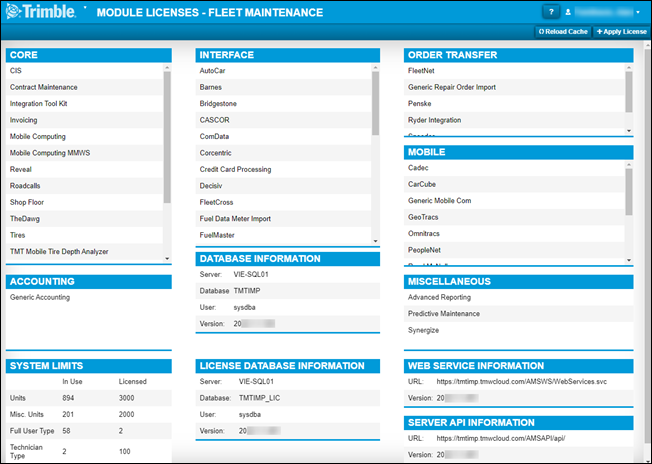Expand the user account dropdown arrow

[638, 13]
